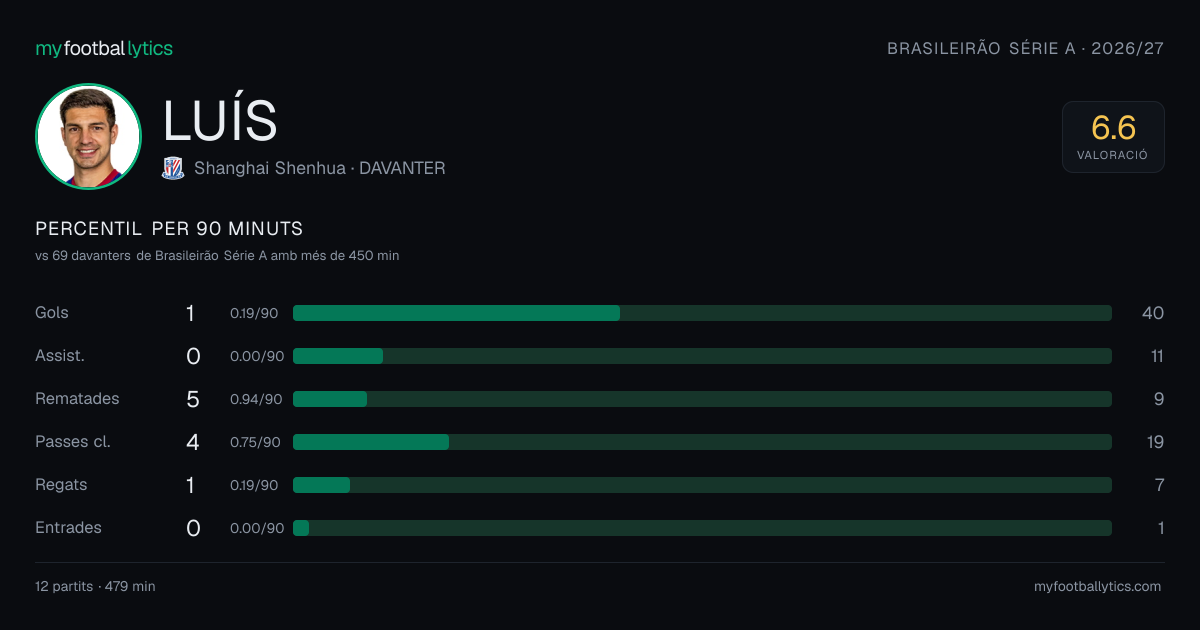The height and width of the screenshot is (630, 1200).
Task: Select the 12 partits · 479 min footer
Action: click(x=95, y=587)
